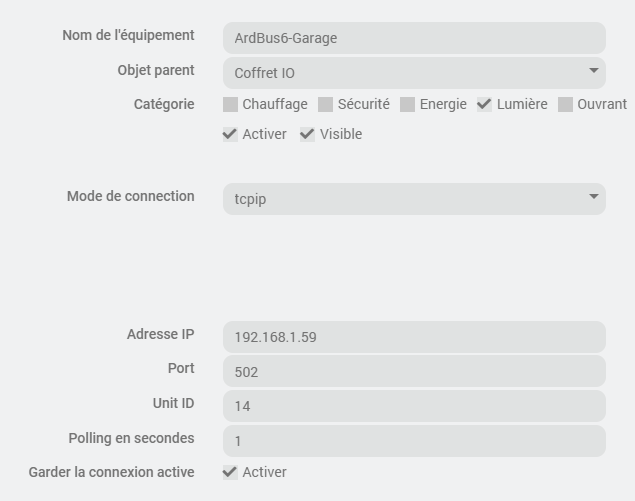Tick the Energie category checkbox
Screen dimensions: 635x501
(x=408, y=104)
